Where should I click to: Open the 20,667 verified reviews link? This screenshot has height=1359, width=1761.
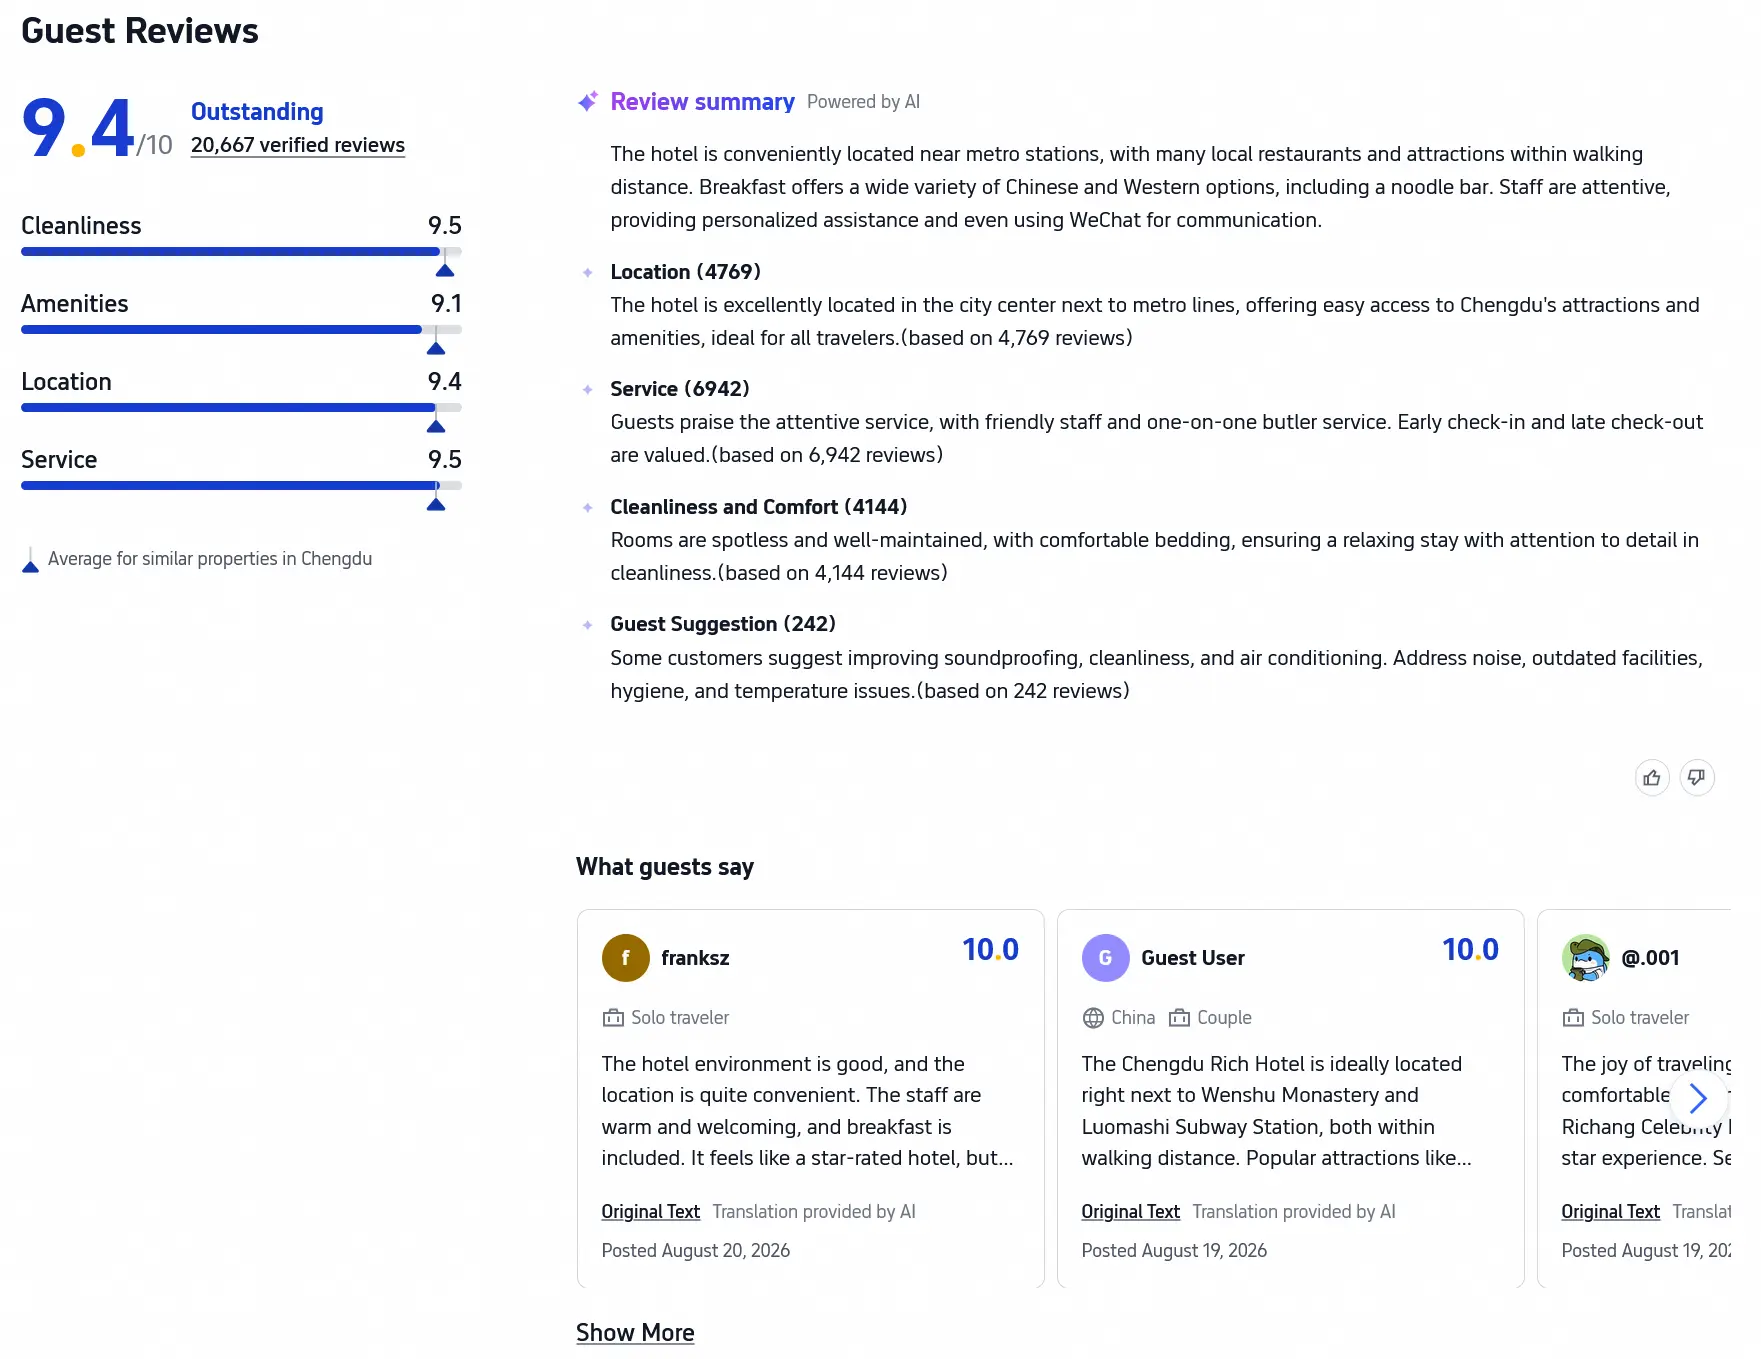pos(298,145)
